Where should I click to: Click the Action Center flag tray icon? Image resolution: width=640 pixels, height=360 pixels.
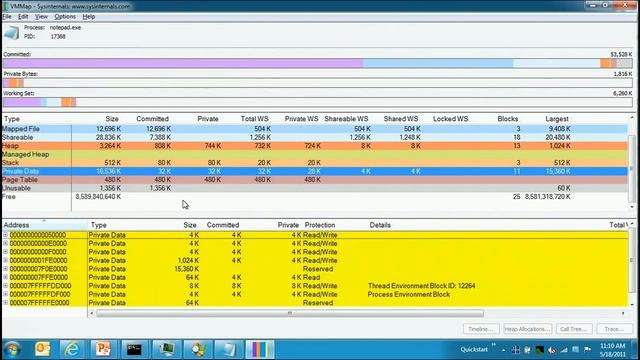coord(588,350)
